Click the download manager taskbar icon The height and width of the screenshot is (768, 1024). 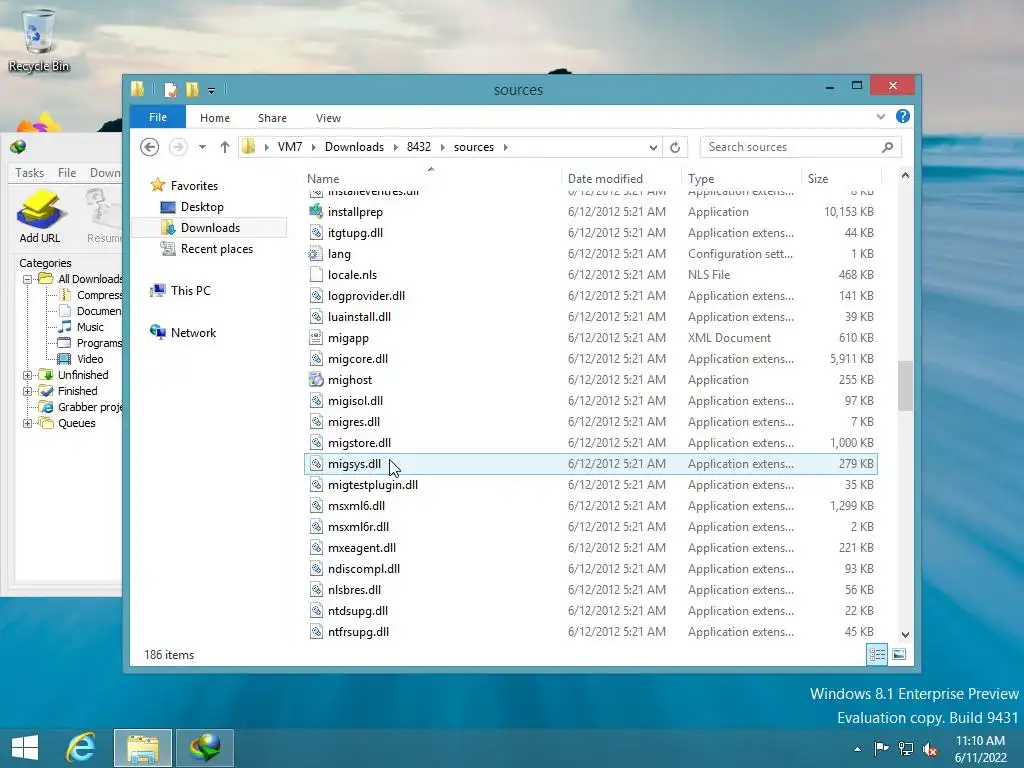click(x=205, y=748)
